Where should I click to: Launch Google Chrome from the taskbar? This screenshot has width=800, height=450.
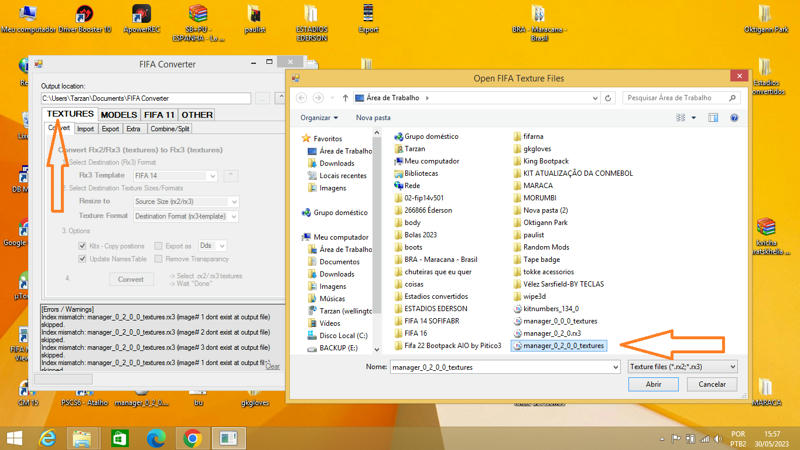192,438
